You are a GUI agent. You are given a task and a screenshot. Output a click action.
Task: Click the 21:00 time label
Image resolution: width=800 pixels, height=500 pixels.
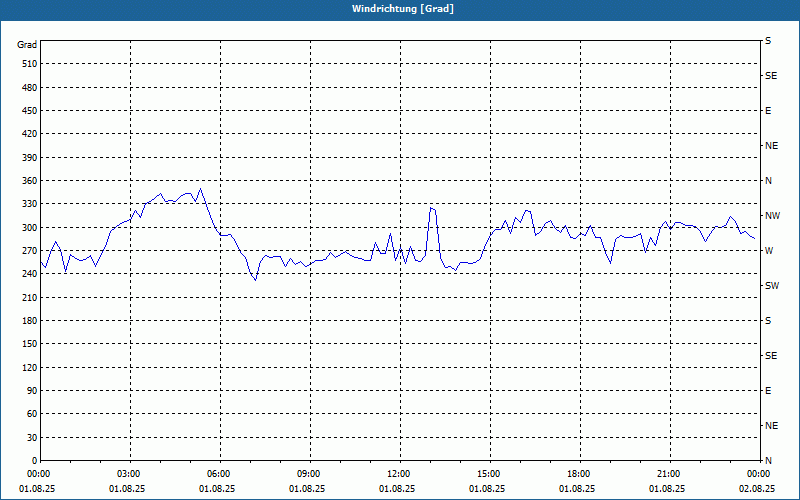pos(667,474)
